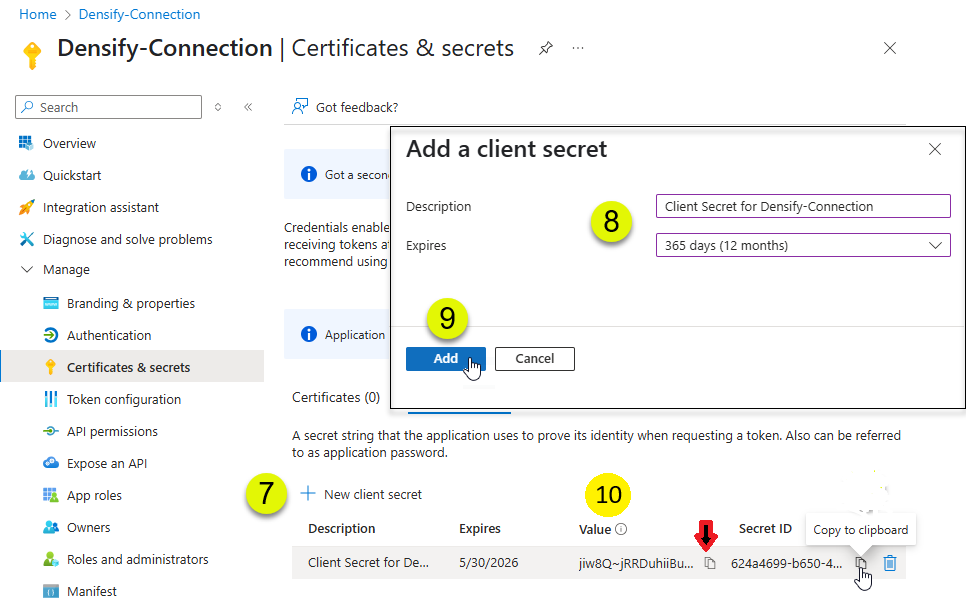Click the Token configuration bars icon
Viewport: 966px width, 611px height.
51,399
